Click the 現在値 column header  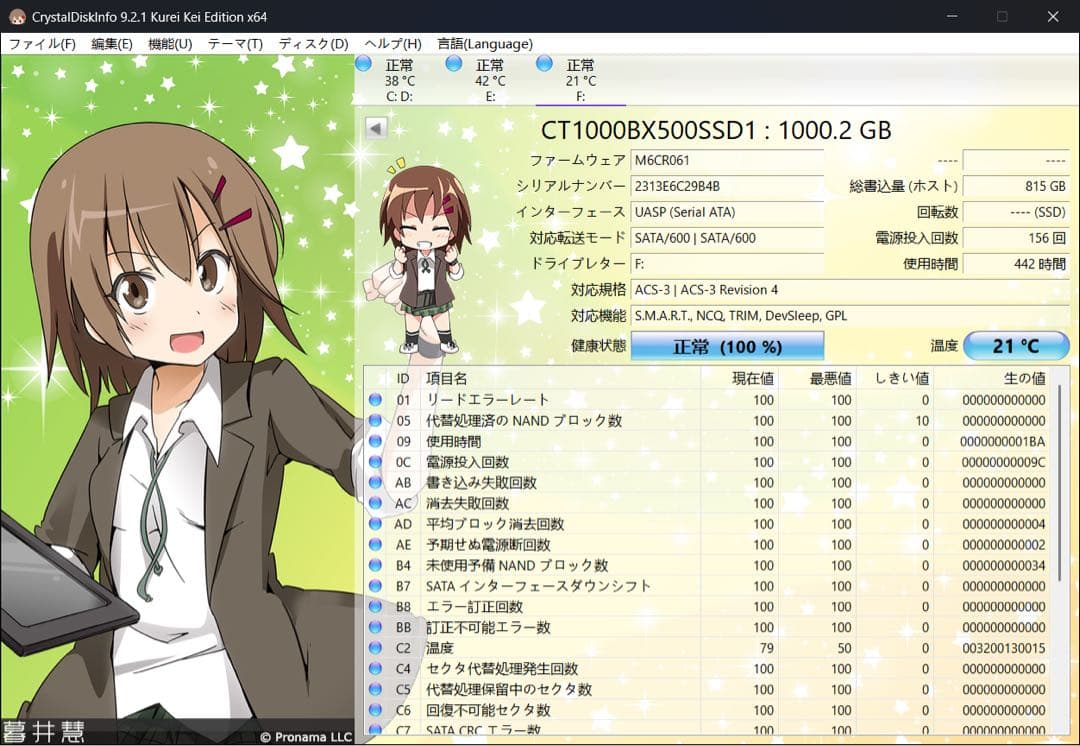click(x=739, y=378)
